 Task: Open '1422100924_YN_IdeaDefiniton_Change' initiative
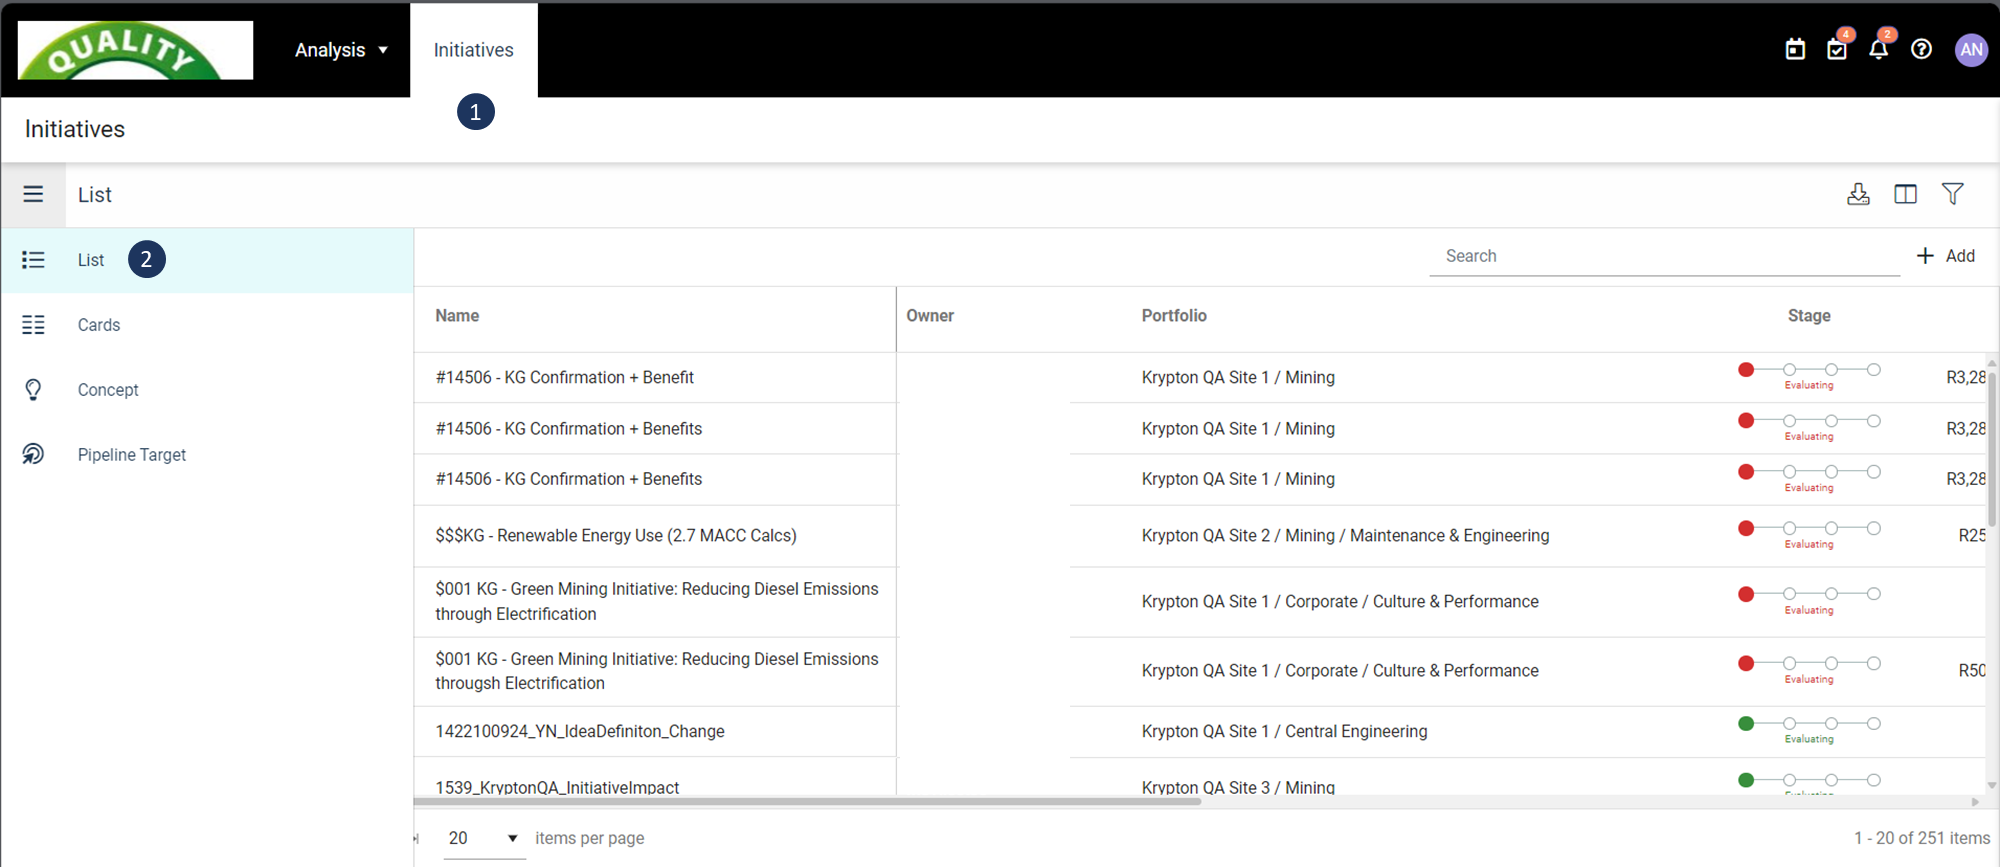580,731
